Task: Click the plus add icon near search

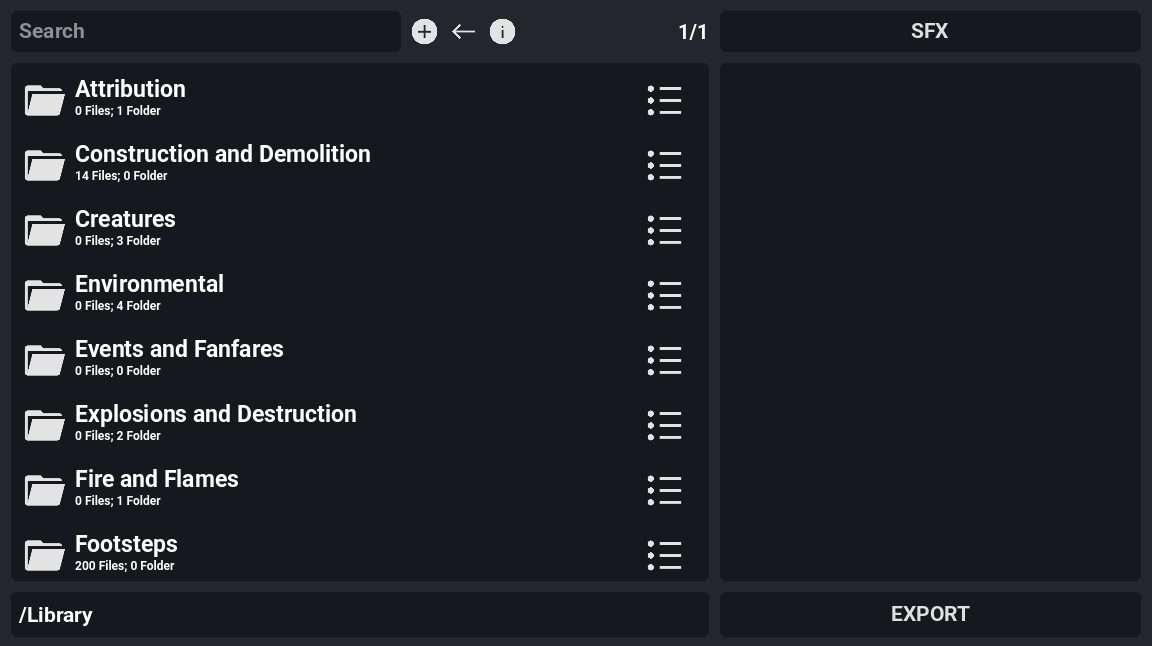Action: tap(424, 32)
